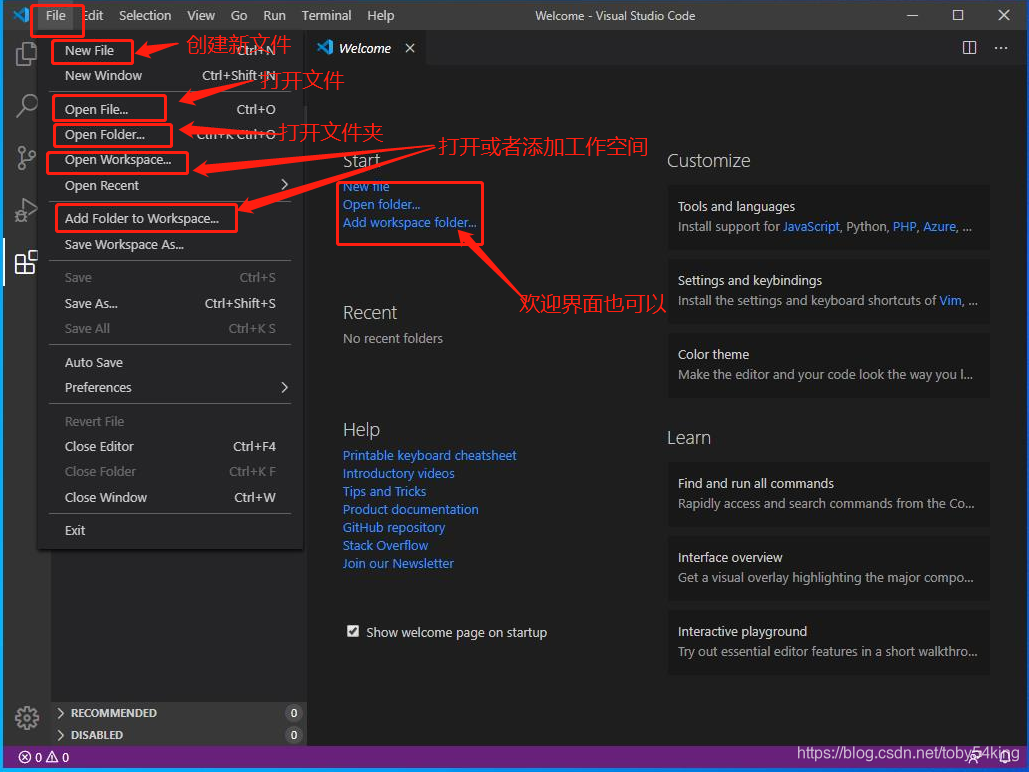The image size is (1029, 772).
Task: Expand the DISABLED extensions section
Action: click(177, 735)
